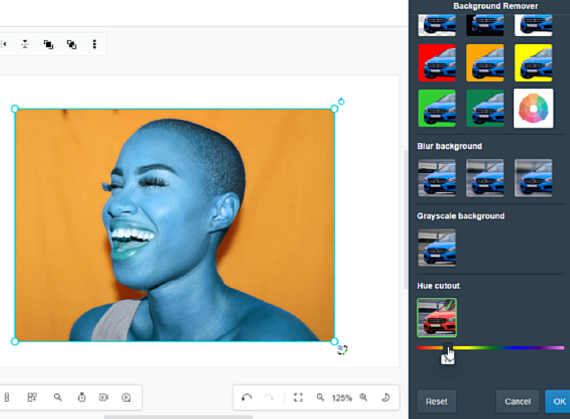Click the top-left resize handle of image

click(15, 109)
